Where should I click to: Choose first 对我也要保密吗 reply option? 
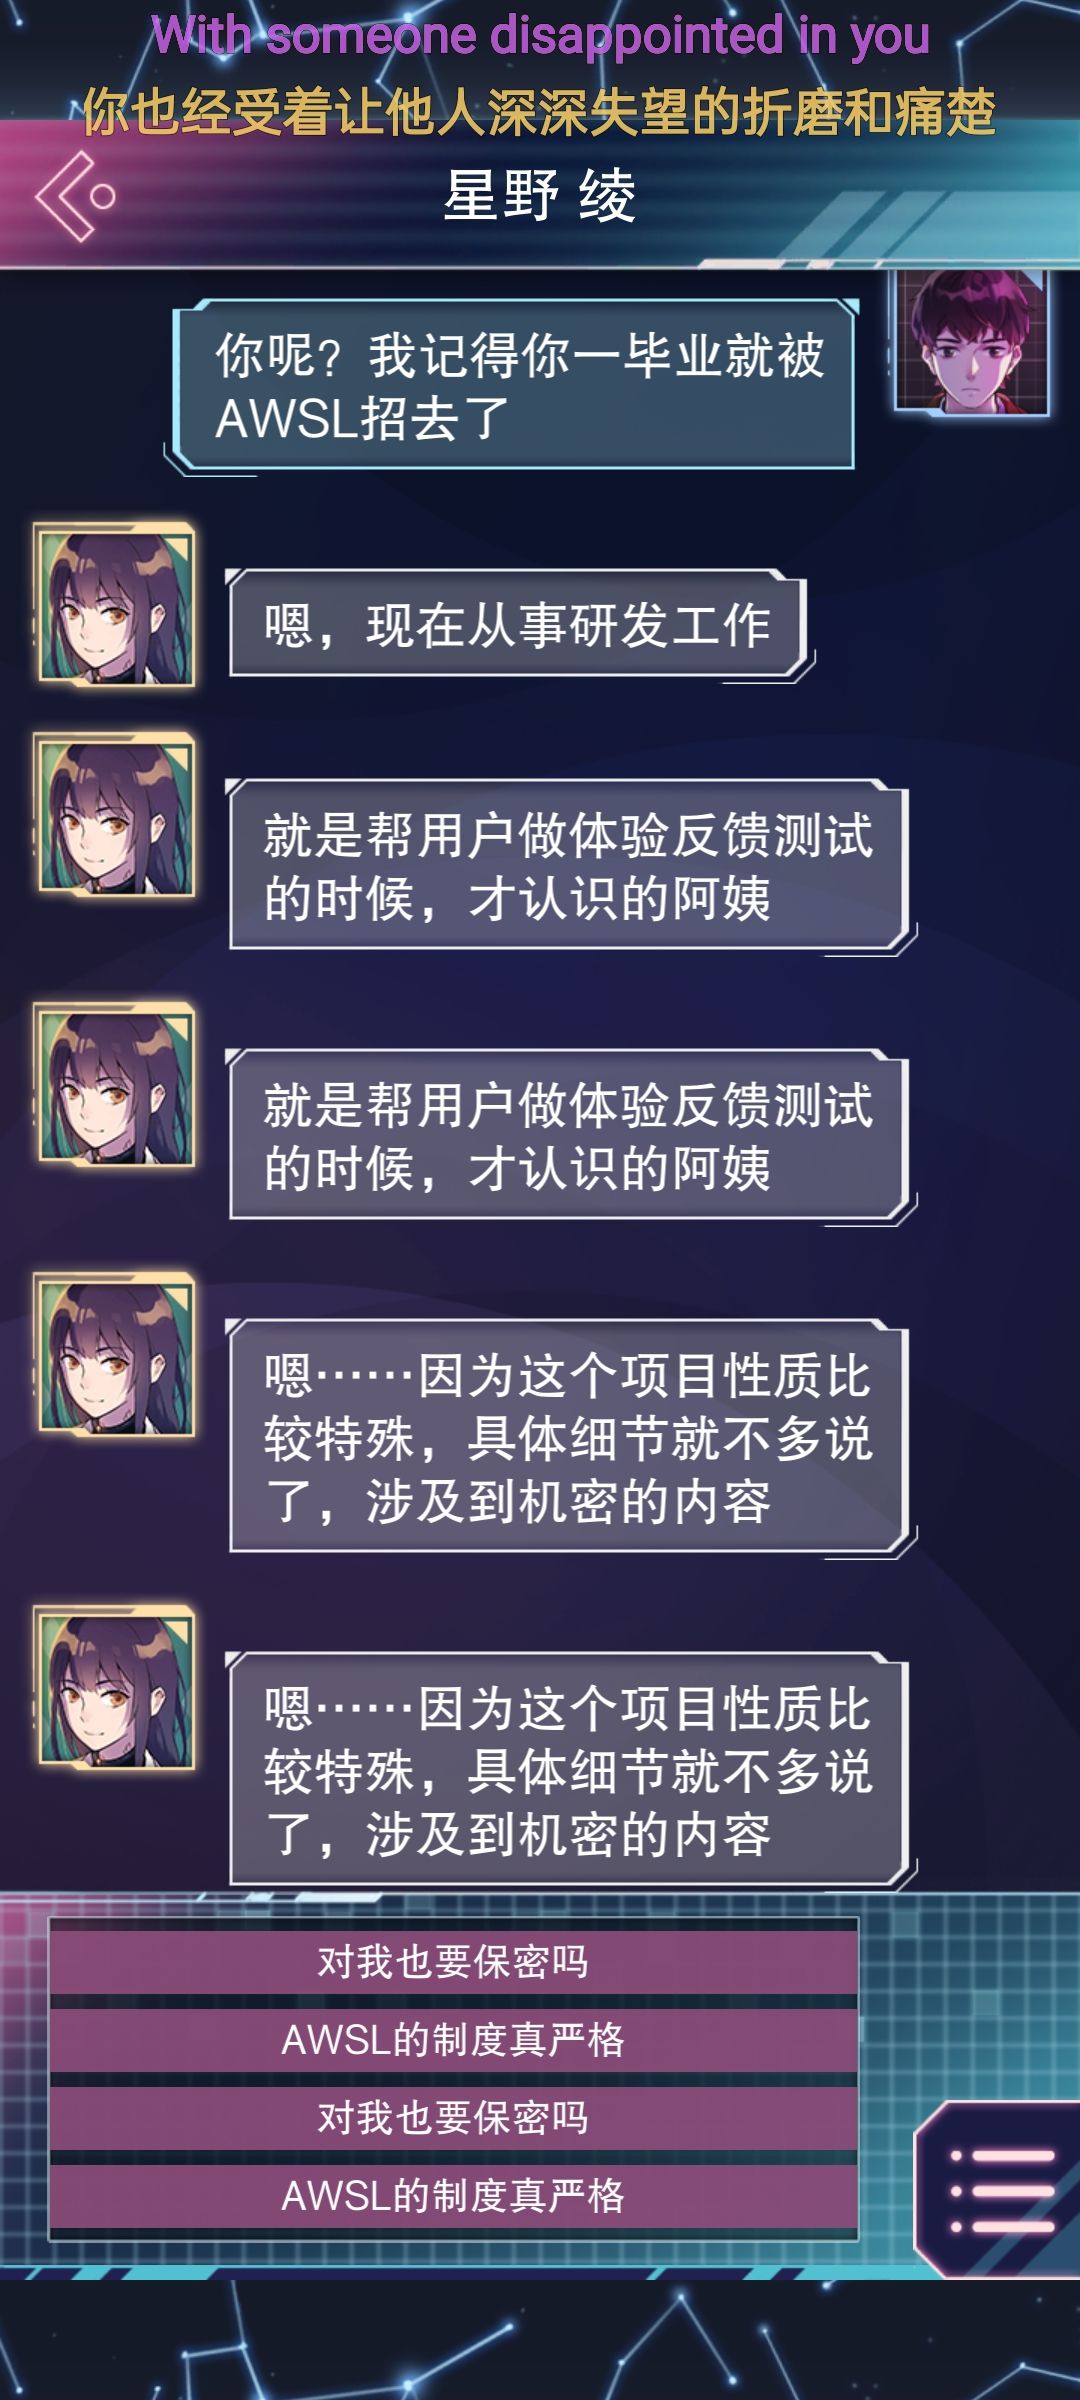[454, 1962]
